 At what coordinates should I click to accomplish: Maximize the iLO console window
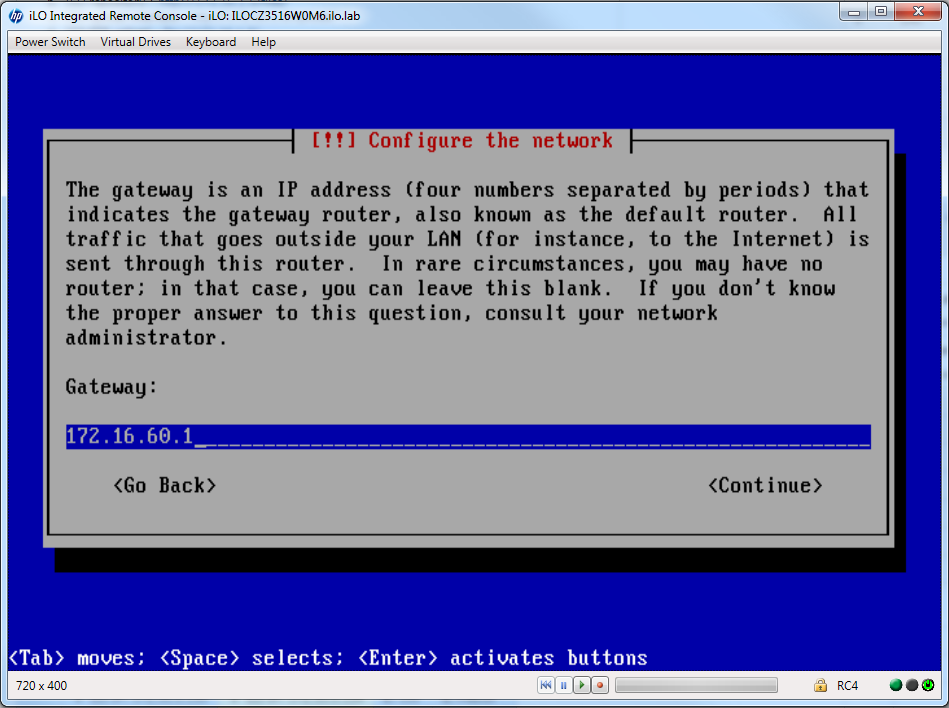[x=881, y=11]
